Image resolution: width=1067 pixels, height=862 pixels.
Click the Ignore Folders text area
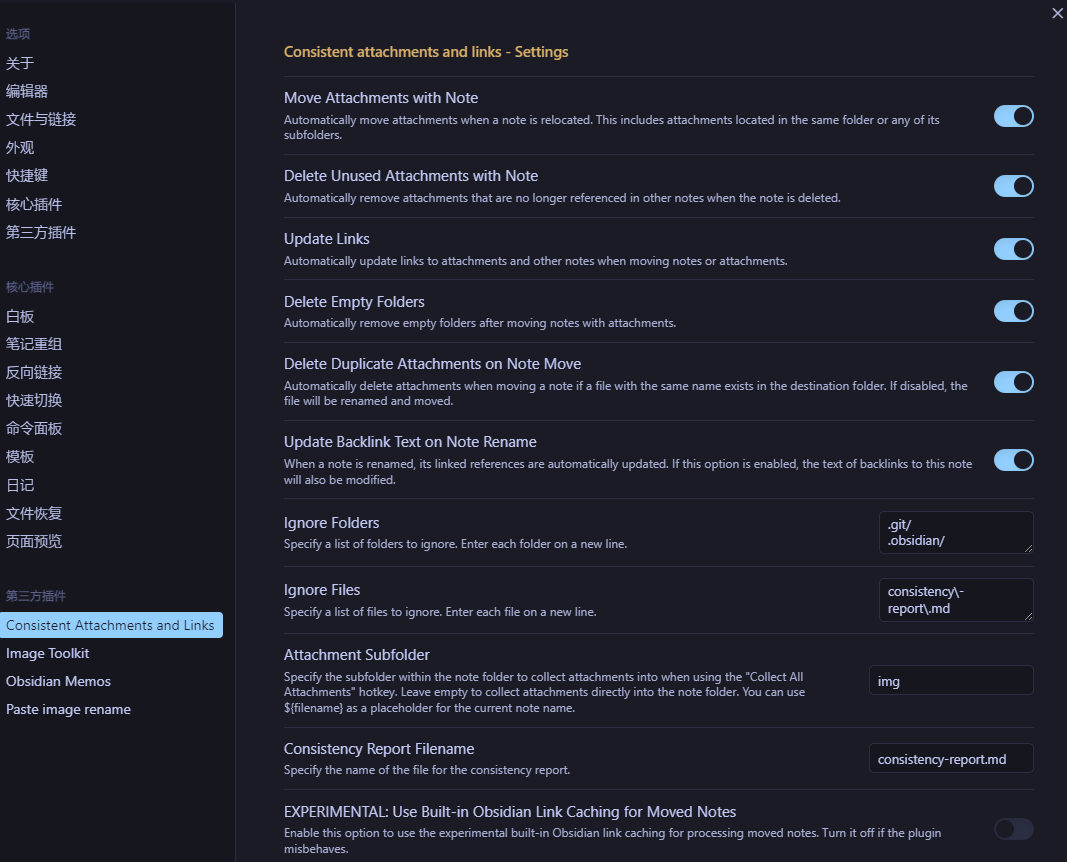click(955, 532)
